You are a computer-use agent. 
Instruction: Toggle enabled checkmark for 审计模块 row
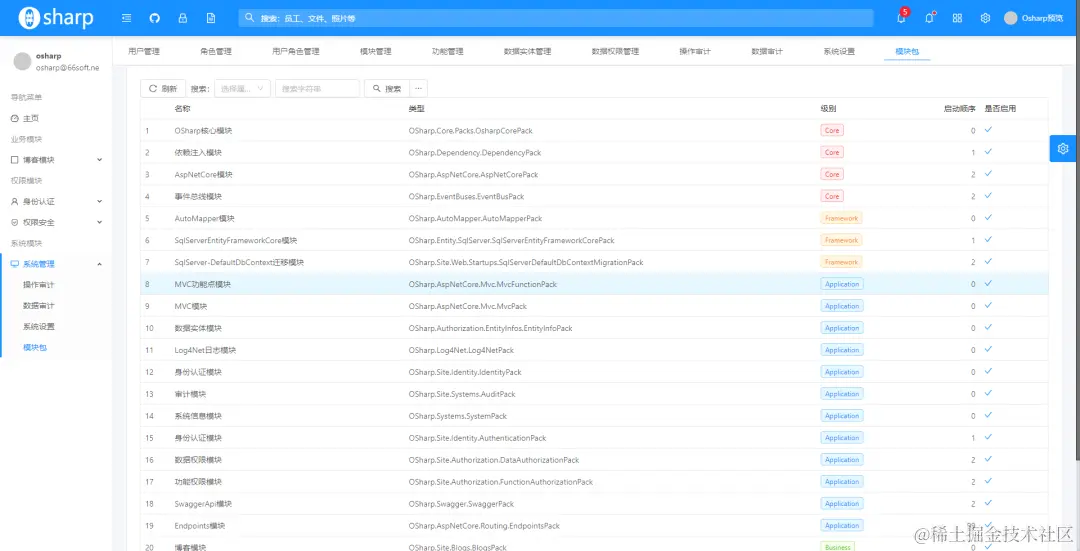pos(988,393)
